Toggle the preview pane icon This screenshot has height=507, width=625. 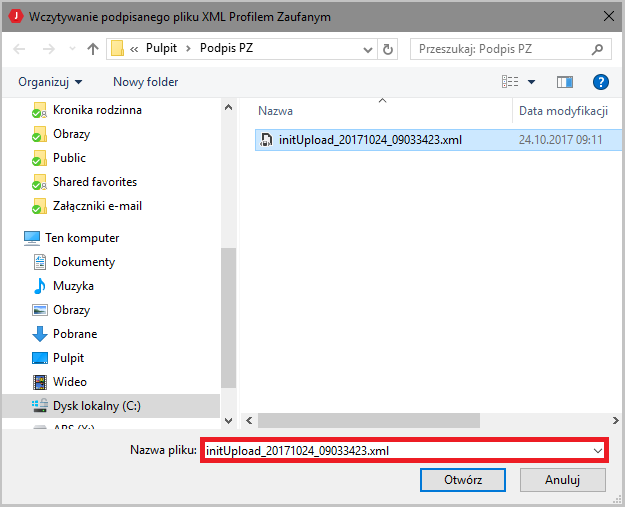pyautogui.click(x=565, y=81)
